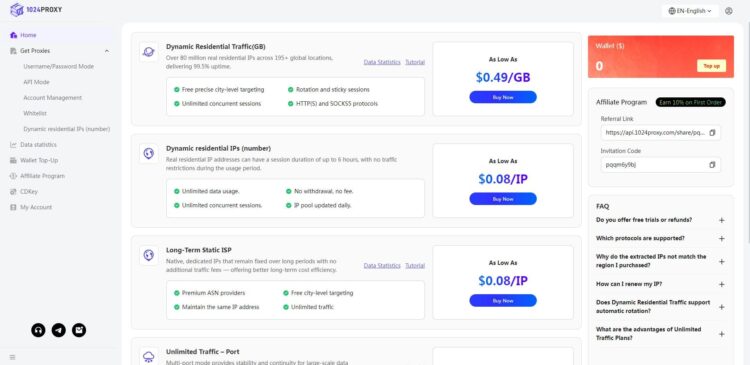Screen dimensions: 750x365
Task: Go to Home in the sidebar
Action: pyautogui.click(x=28, y=35)
